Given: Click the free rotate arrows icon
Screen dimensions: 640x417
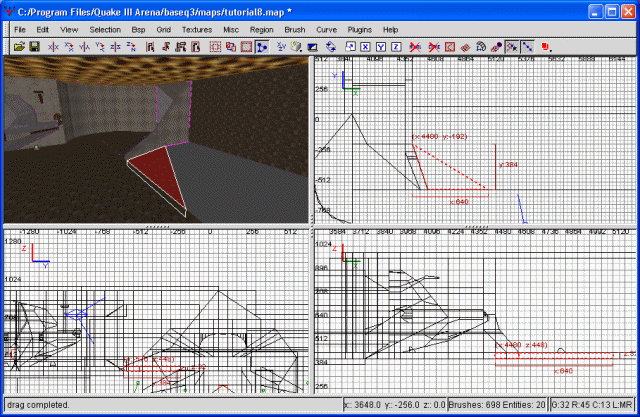Looking at the screenshot, I should pos(331,47).
